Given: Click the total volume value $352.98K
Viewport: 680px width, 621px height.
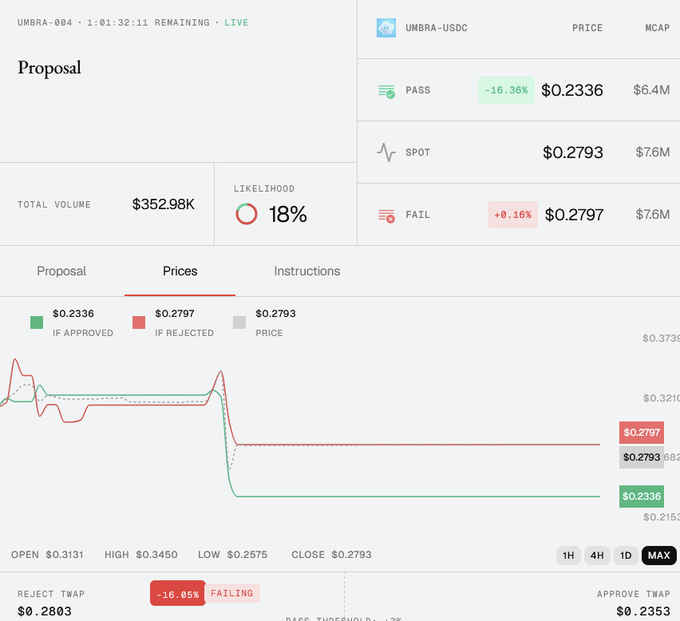Looking at the screenshot, I should point(163,204).
